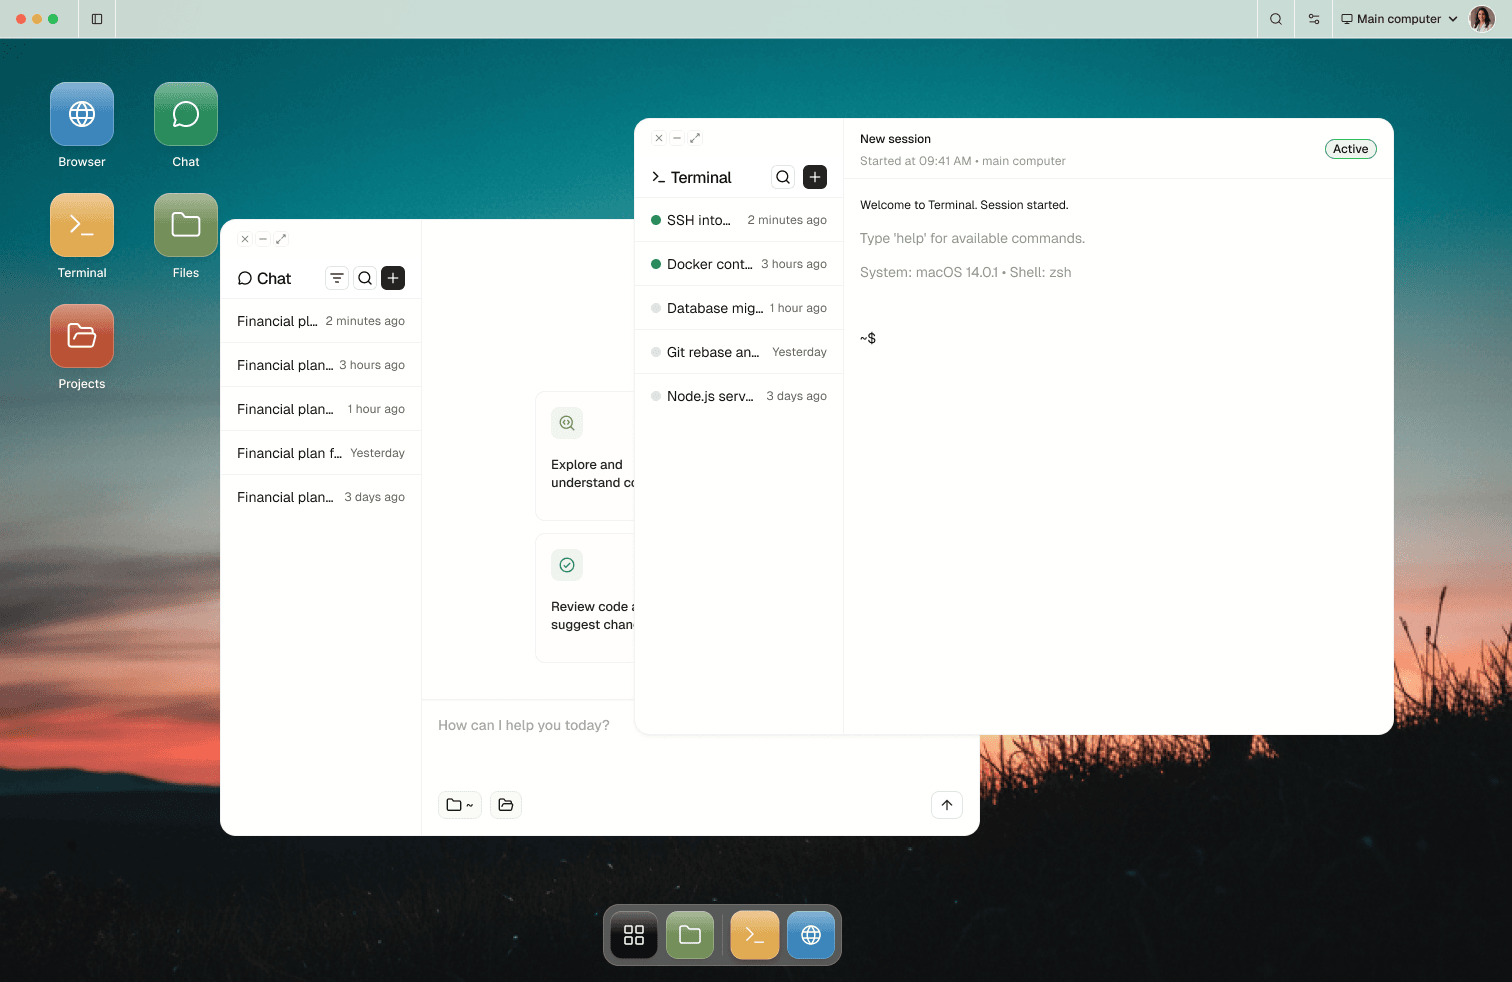
Task: Select the Database mig… terminal session
Action: pyautogui.click(x=739, y=308)
